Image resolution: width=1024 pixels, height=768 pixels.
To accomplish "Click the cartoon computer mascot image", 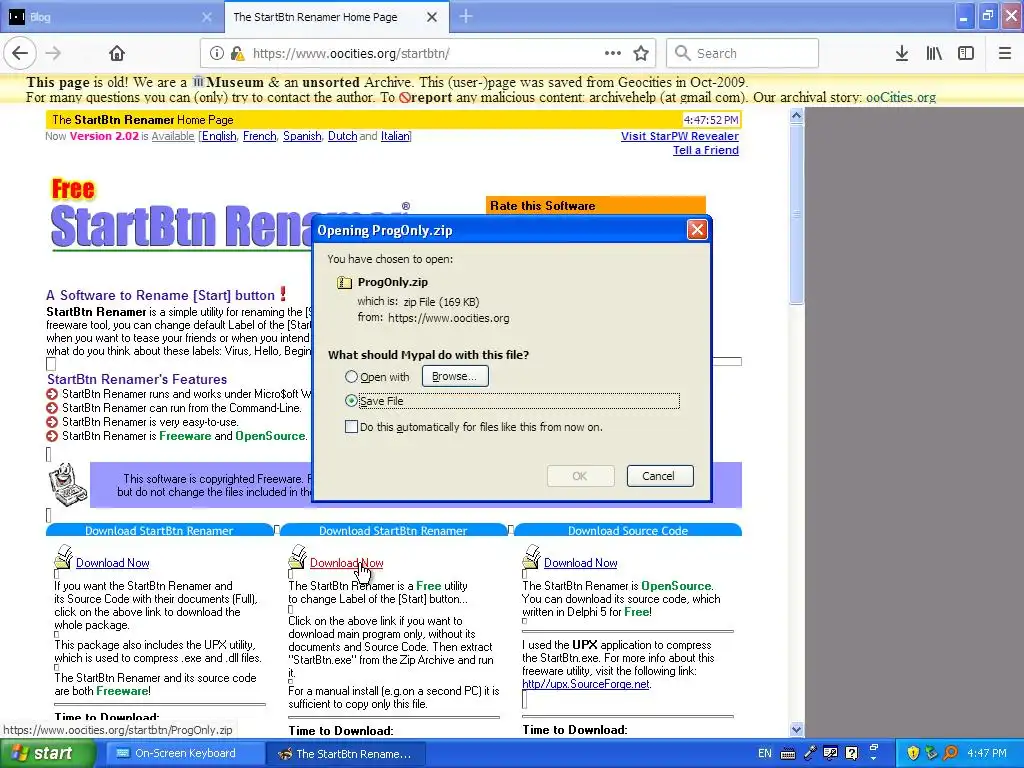I will tap(68, 485).
